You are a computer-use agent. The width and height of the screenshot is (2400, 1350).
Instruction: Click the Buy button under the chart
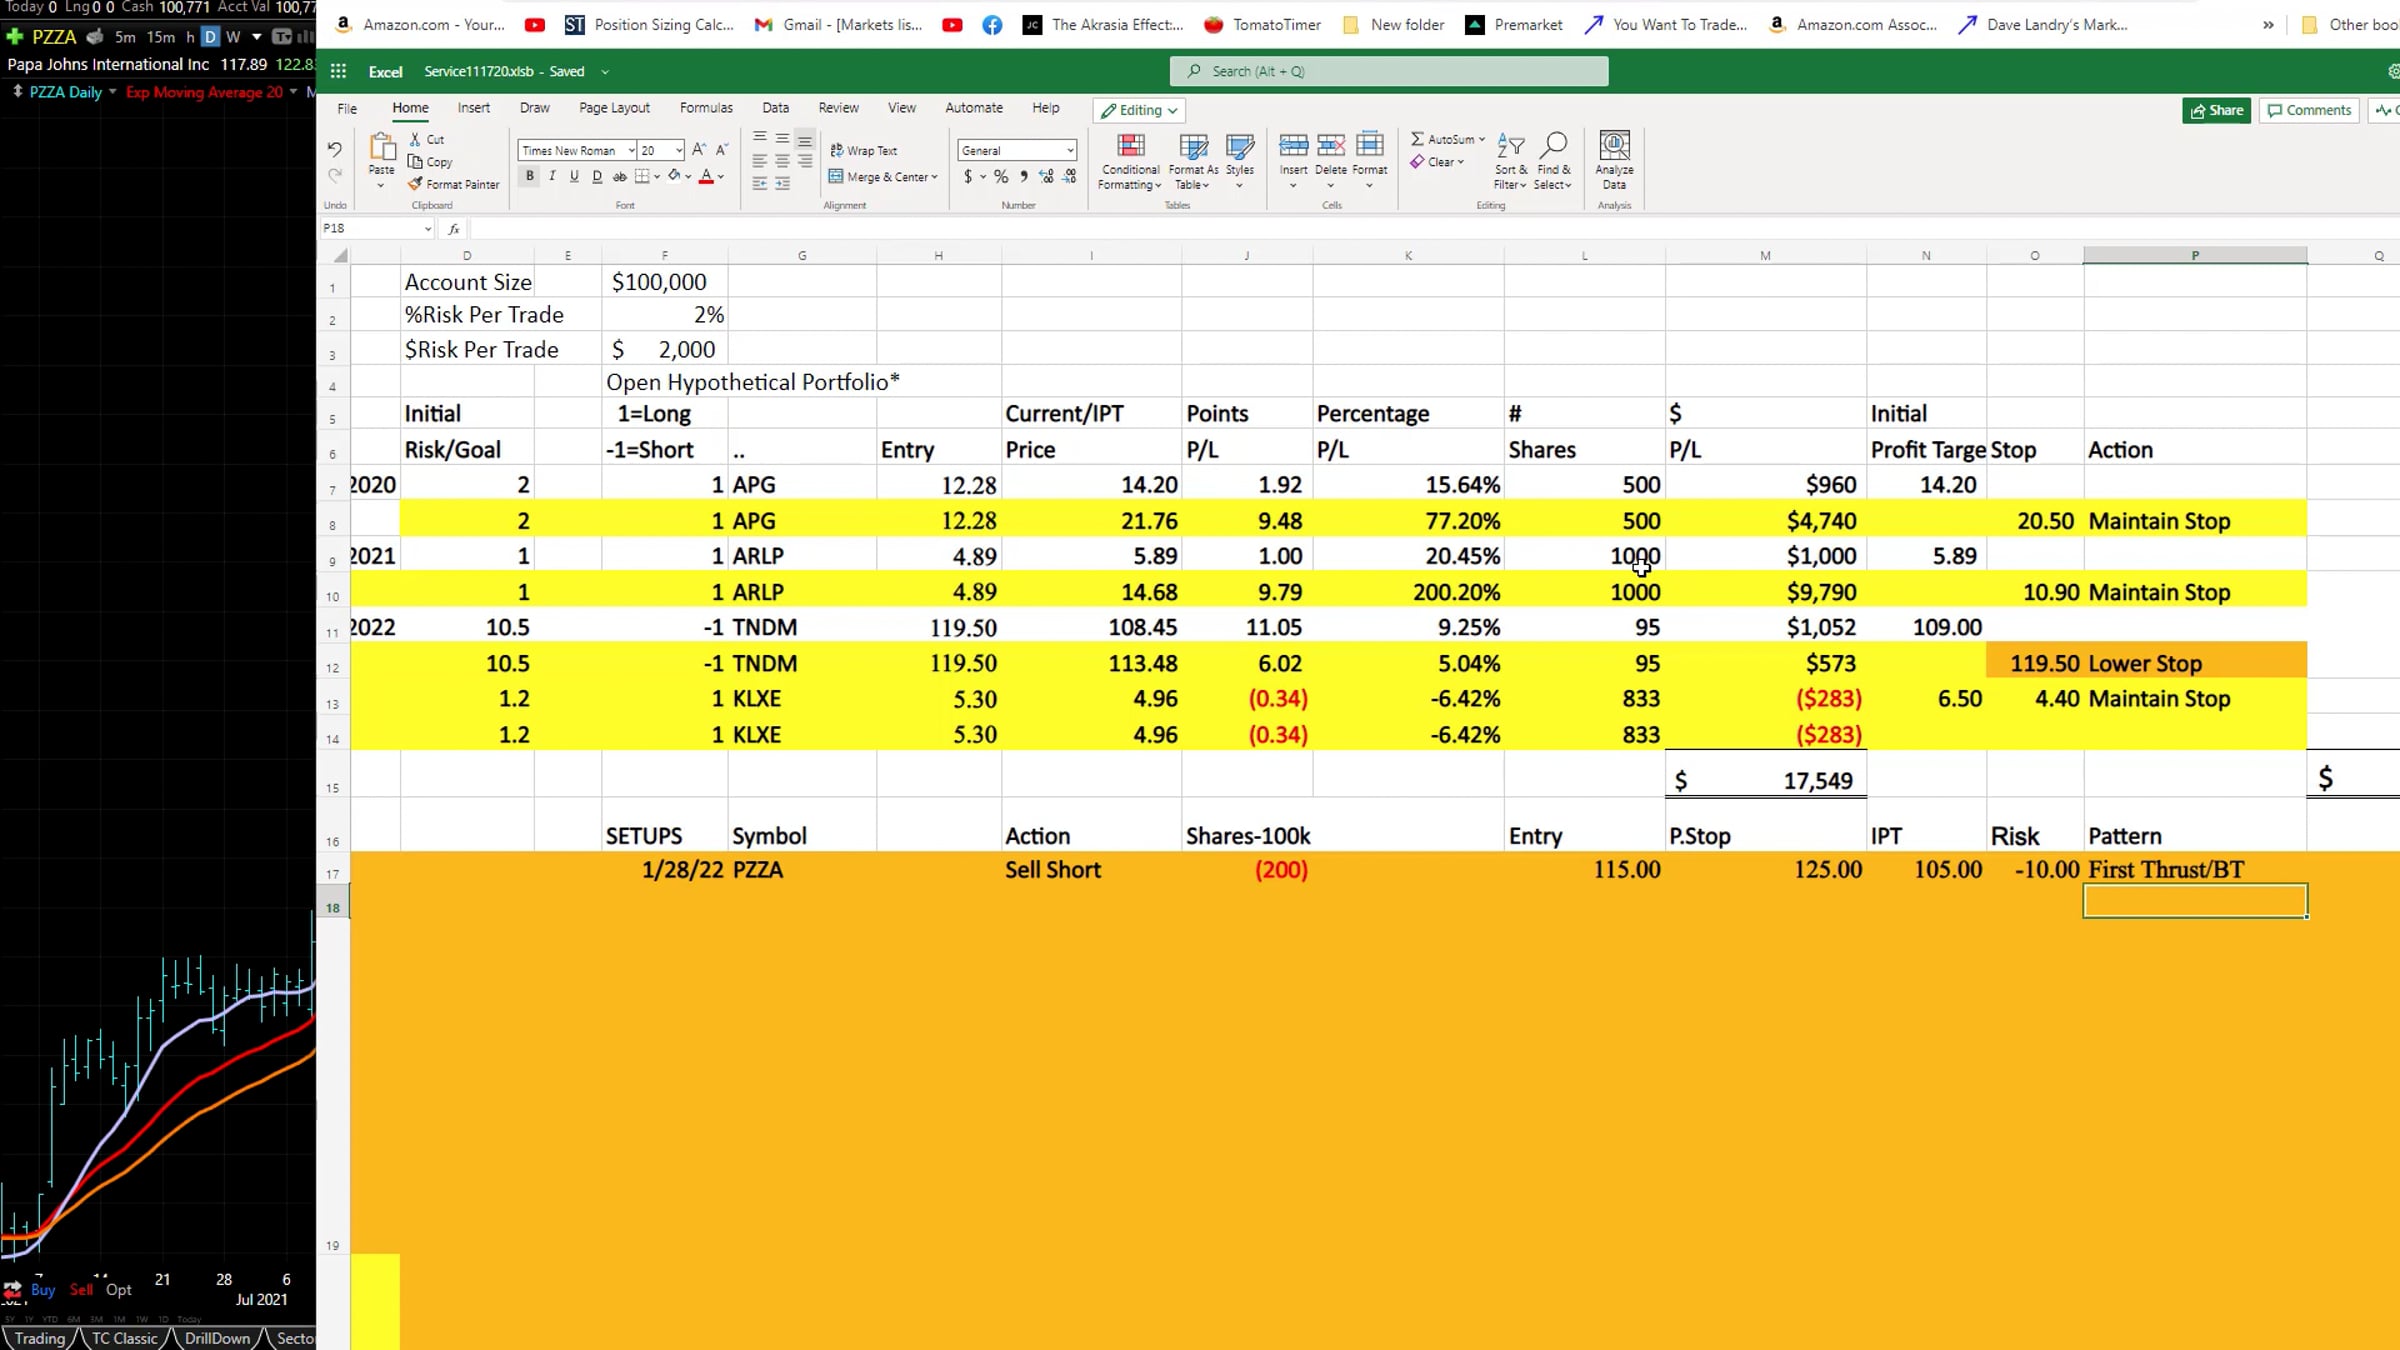tap(43, 1289)
